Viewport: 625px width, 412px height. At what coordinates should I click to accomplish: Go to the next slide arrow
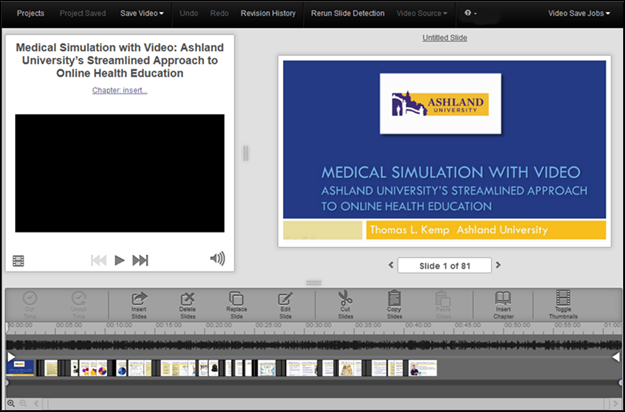click(x=498, y=265)
